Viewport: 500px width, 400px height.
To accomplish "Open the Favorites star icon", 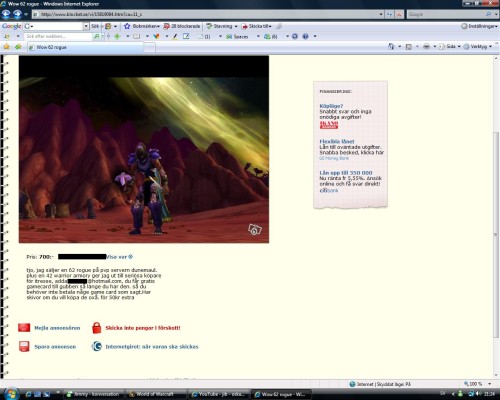I will [x=6, y=47].
